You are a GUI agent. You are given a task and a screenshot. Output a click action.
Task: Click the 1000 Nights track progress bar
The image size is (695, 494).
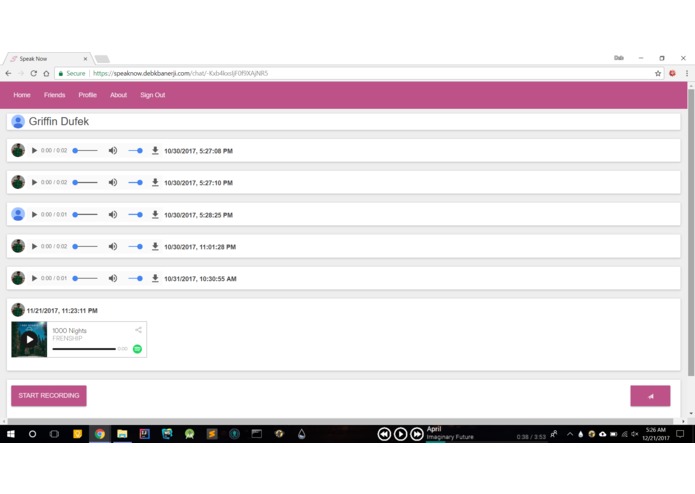tap(84, 349)
